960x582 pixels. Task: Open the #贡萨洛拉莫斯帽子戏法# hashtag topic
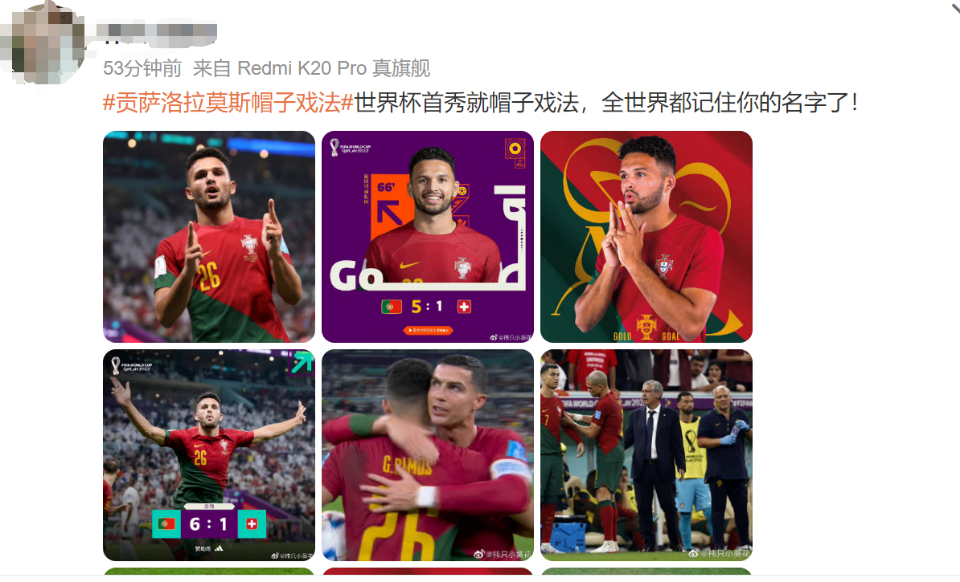pyautogui.click(x=228, y=102)
